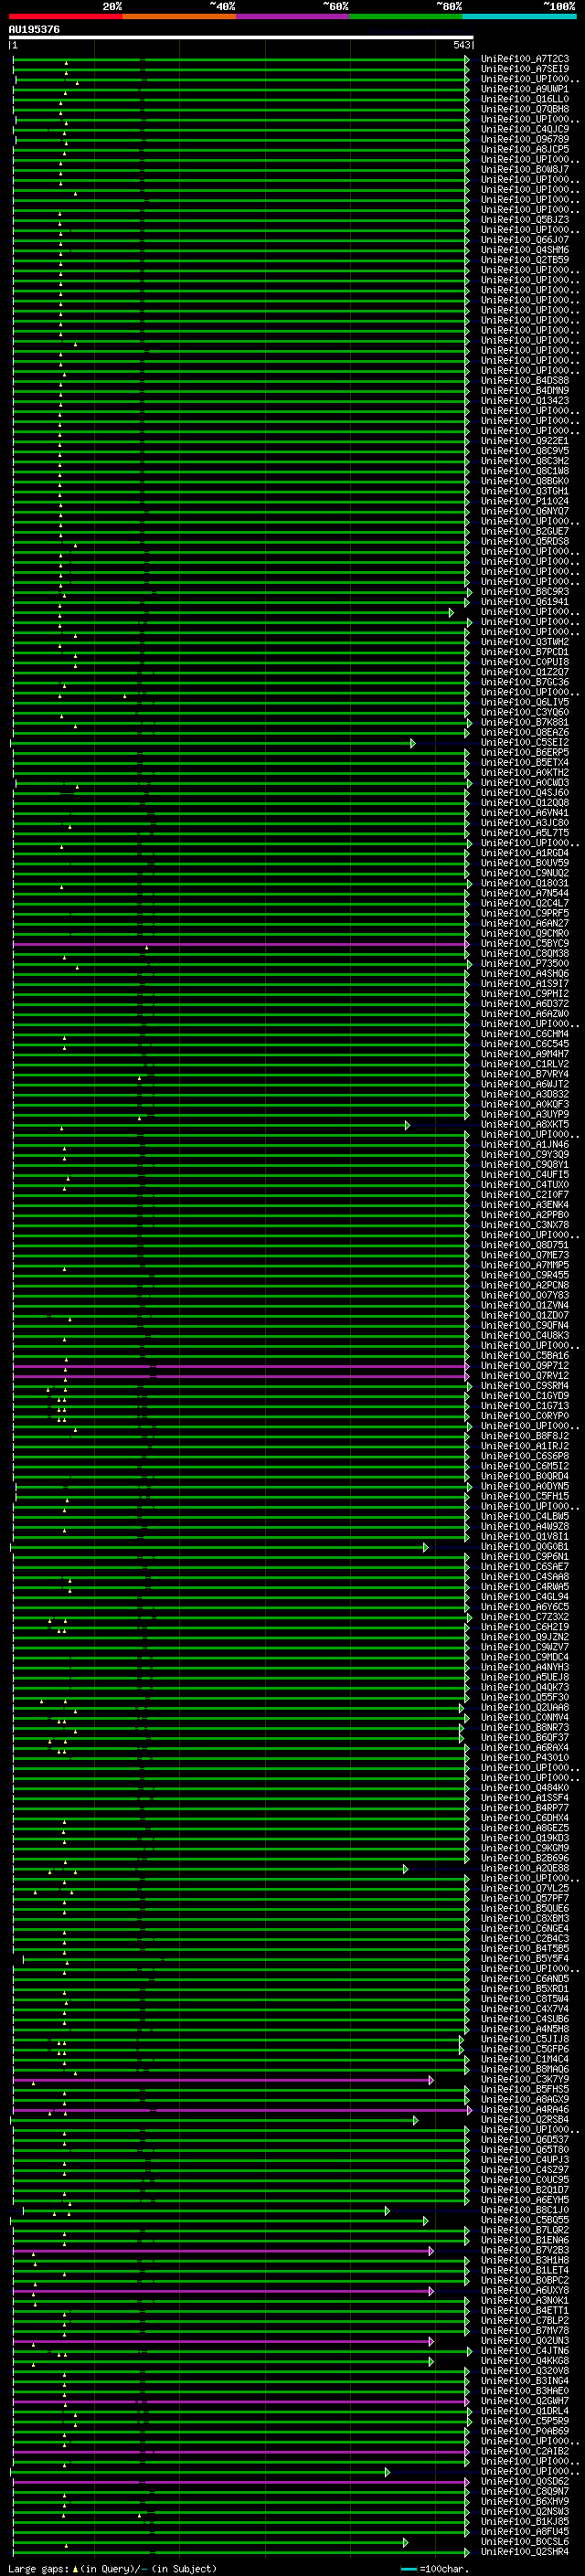This screenshot has width=585, height=2576.
Task: Select UniRef100_A8JCP5 label
Action: coord(525,149)
